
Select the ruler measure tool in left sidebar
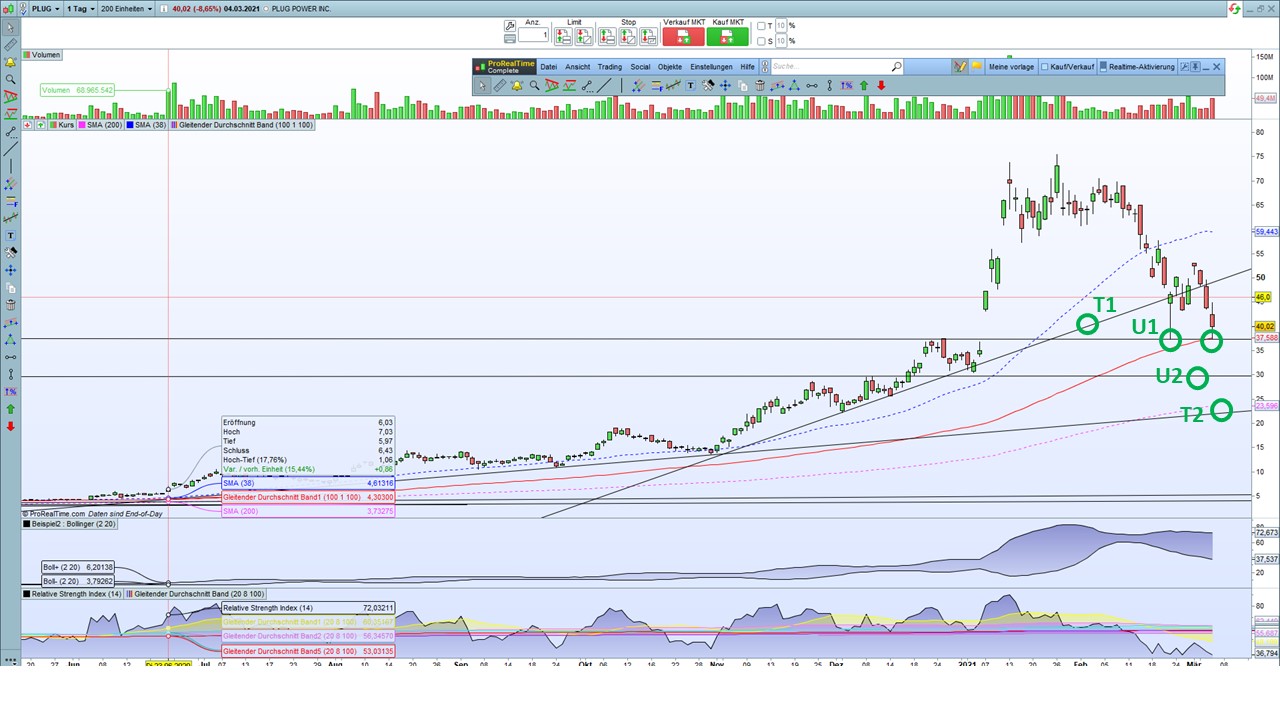(10, 45)
